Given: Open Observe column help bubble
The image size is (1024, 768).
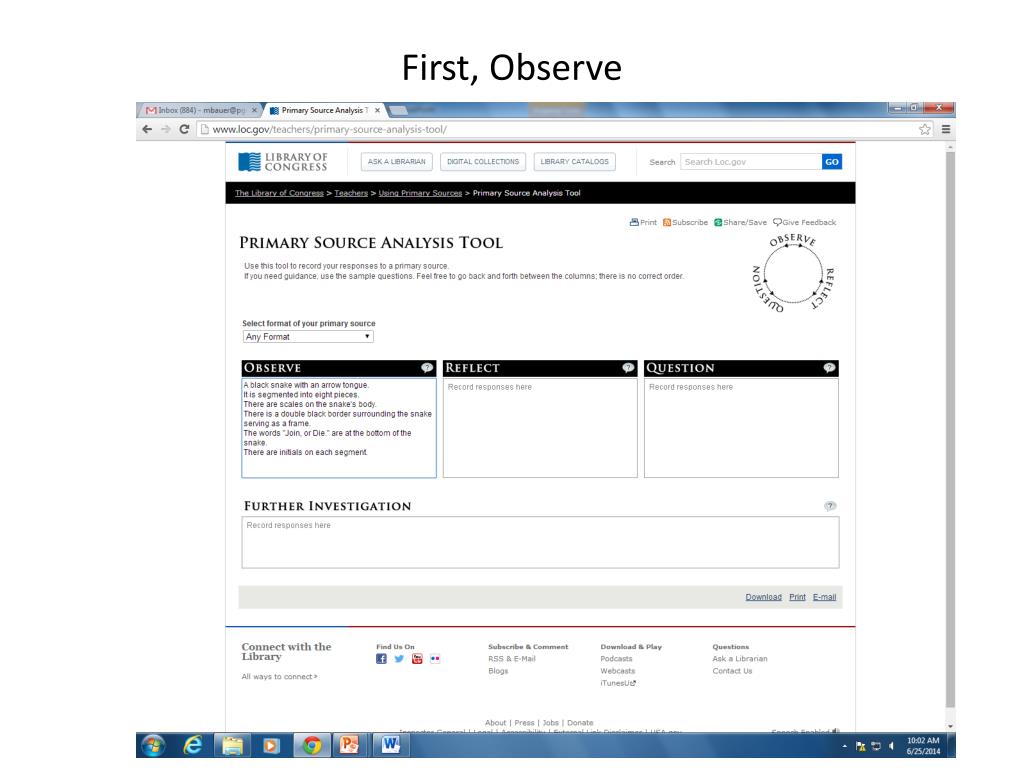Looking at the screenshot, I should pyautogui.click(x=427, y=368).
